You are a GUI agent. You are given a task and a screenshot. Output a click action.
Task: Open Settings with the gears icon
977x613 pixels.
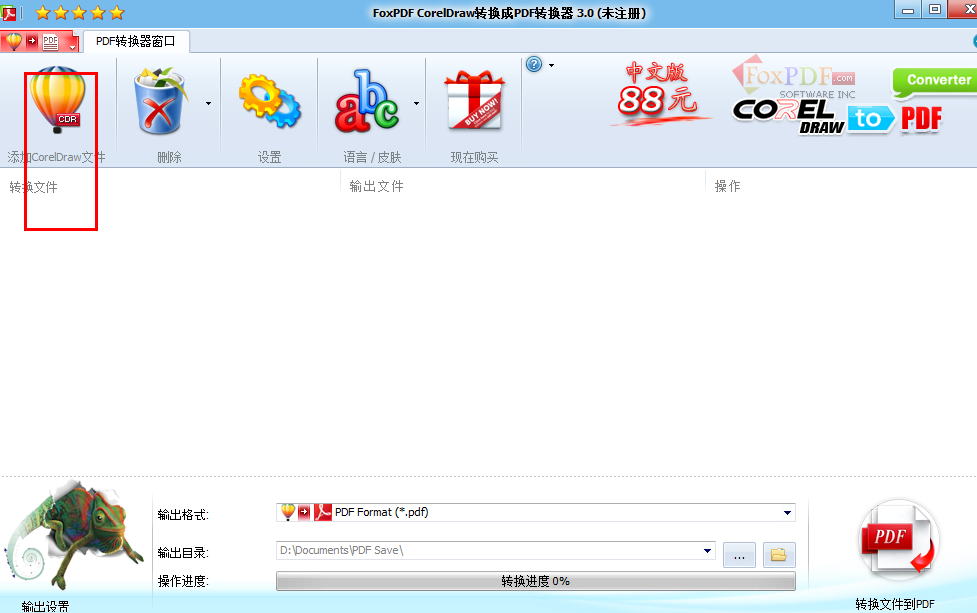point(269,100)
